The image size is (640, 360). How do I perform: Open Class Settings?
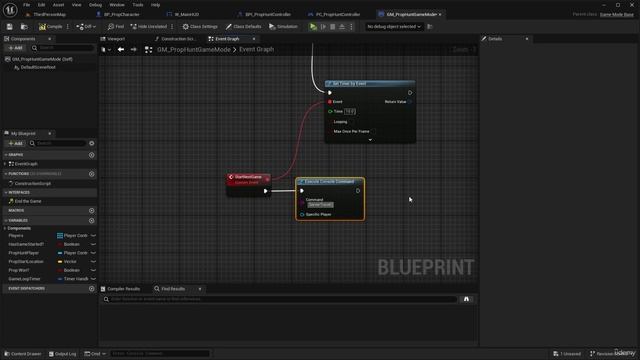[200, 27]
